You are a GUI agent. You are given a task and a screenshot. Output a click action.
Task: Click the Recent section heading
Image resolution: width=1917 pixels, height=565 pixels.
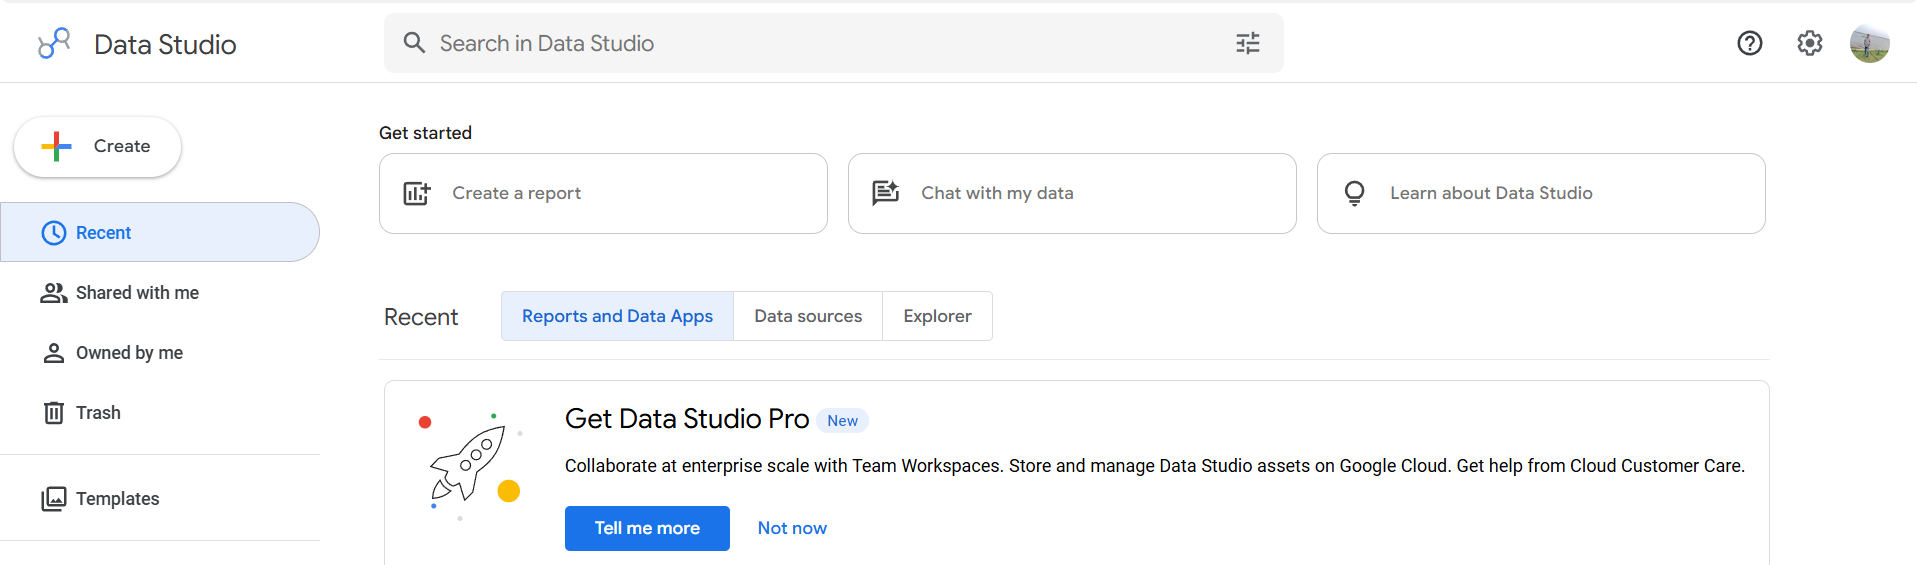coord(421,317)
